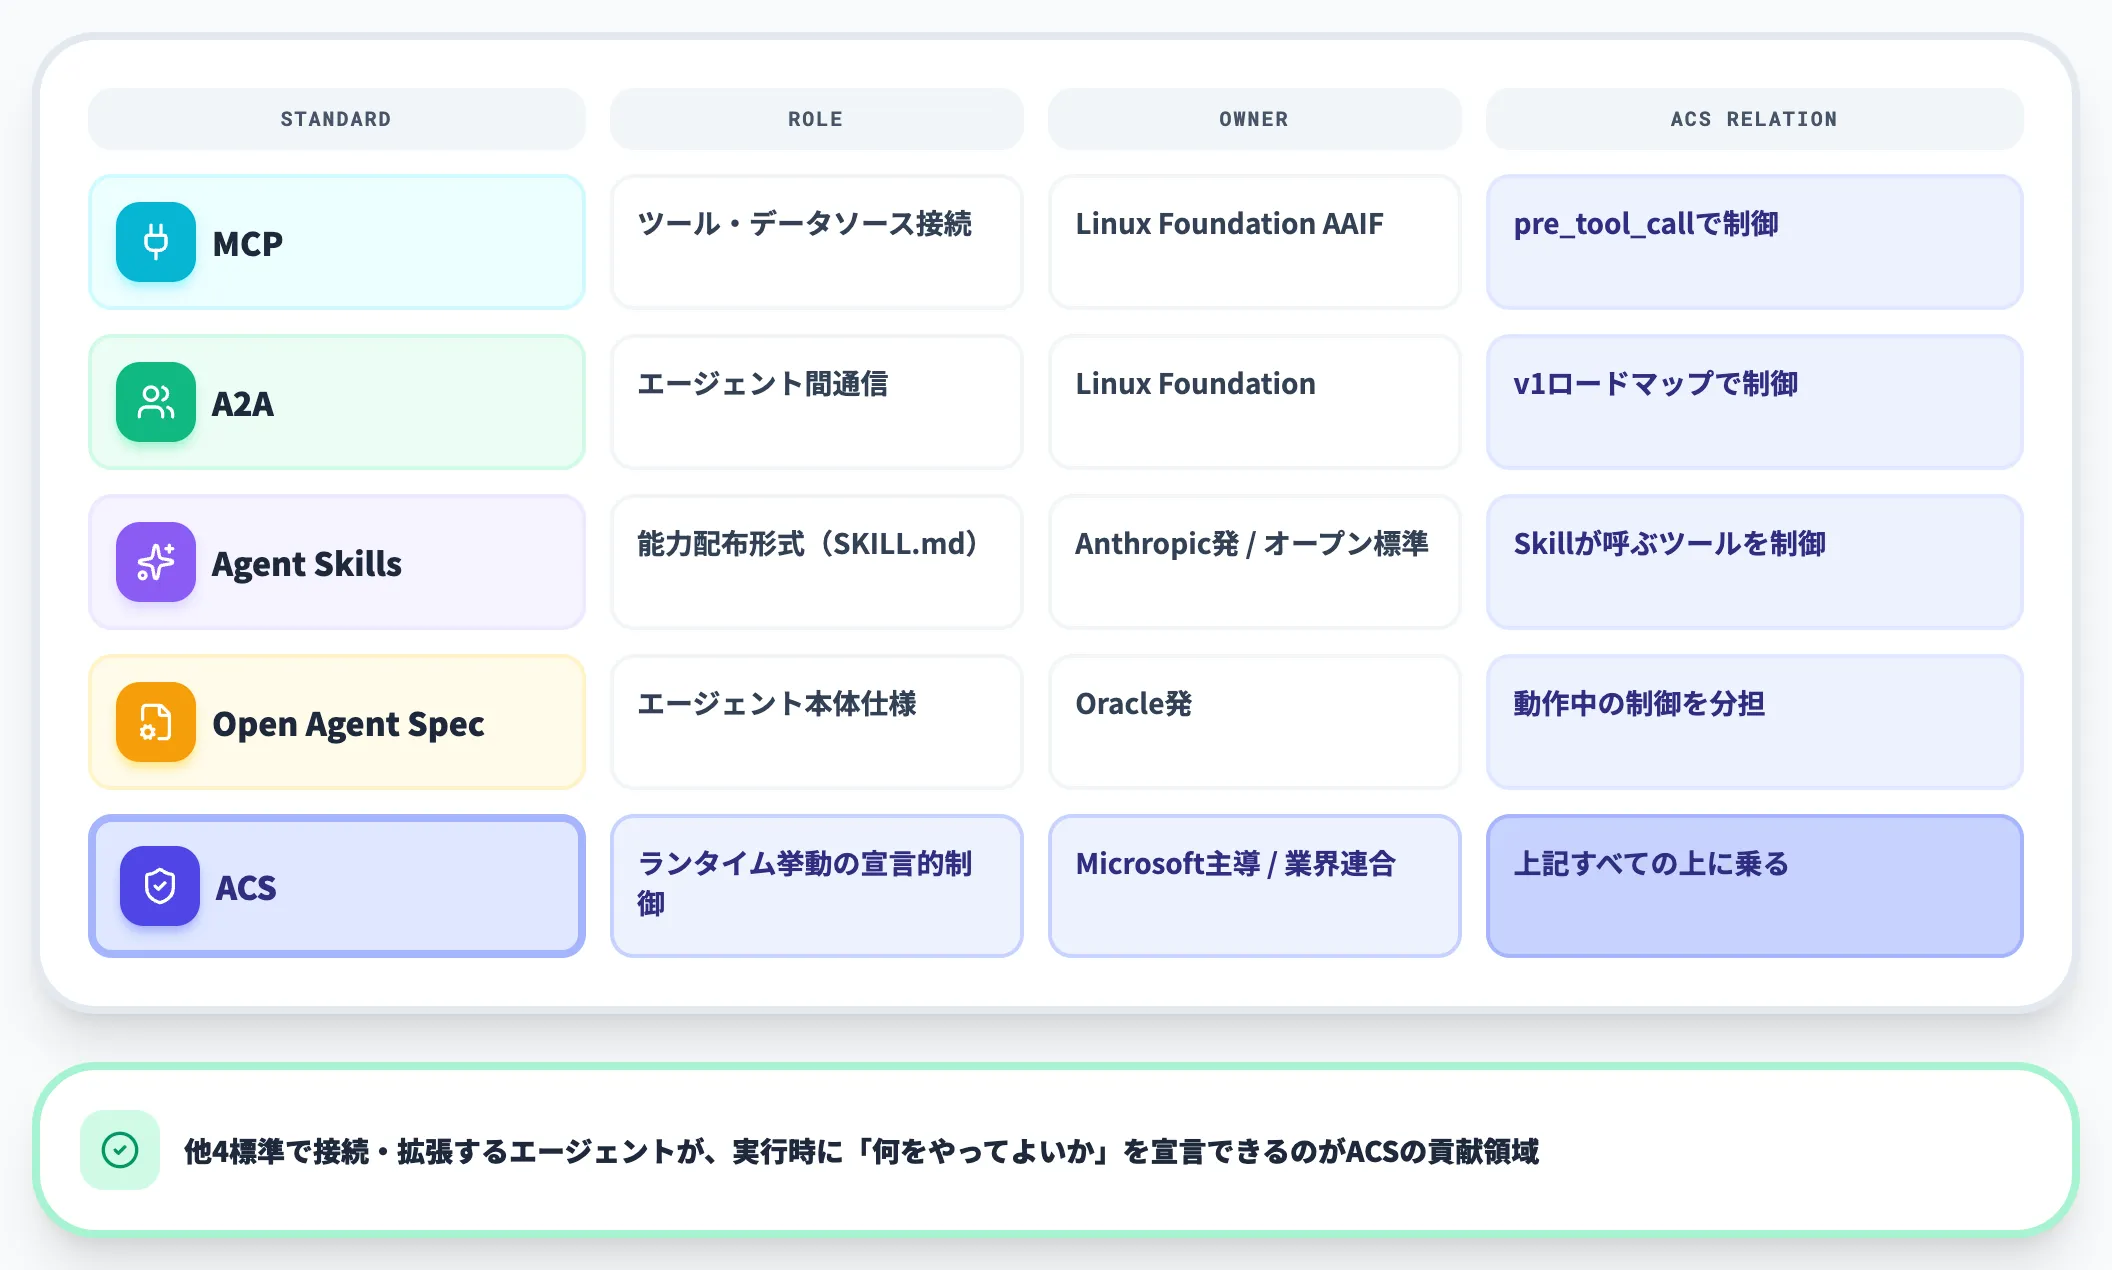Click the summary text about ACSの貢献領域
2112x1270 pixels.
click(861, 1151)
